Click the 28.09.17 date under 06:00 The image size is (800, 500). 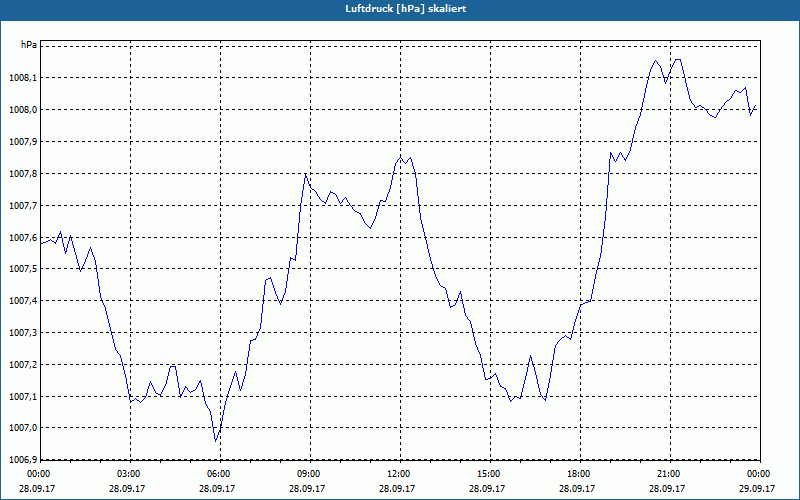click(x=217, y=488)
